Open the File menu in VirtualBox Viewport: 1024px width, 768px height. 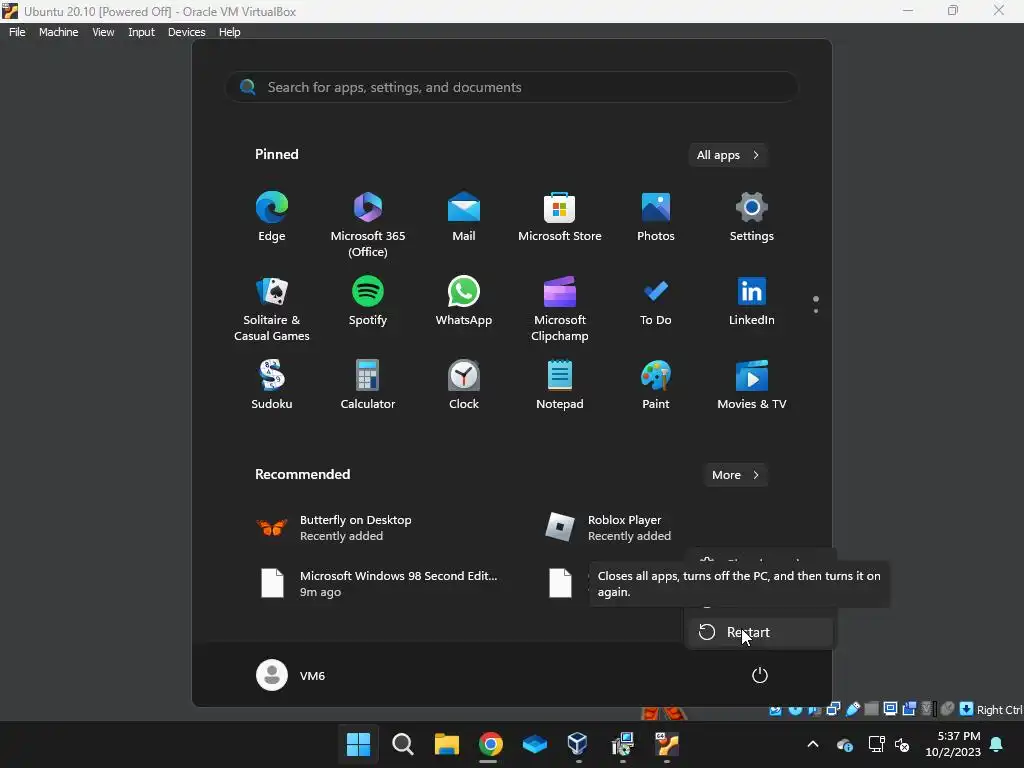click(x=17, y=32)
